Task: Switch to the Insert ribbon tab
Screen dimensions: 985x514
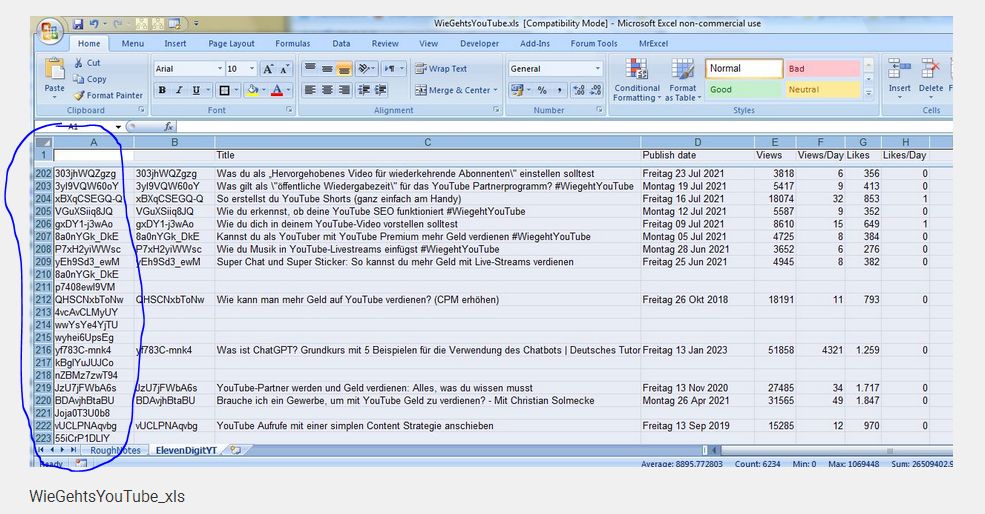Action: (x=175, y=43)
